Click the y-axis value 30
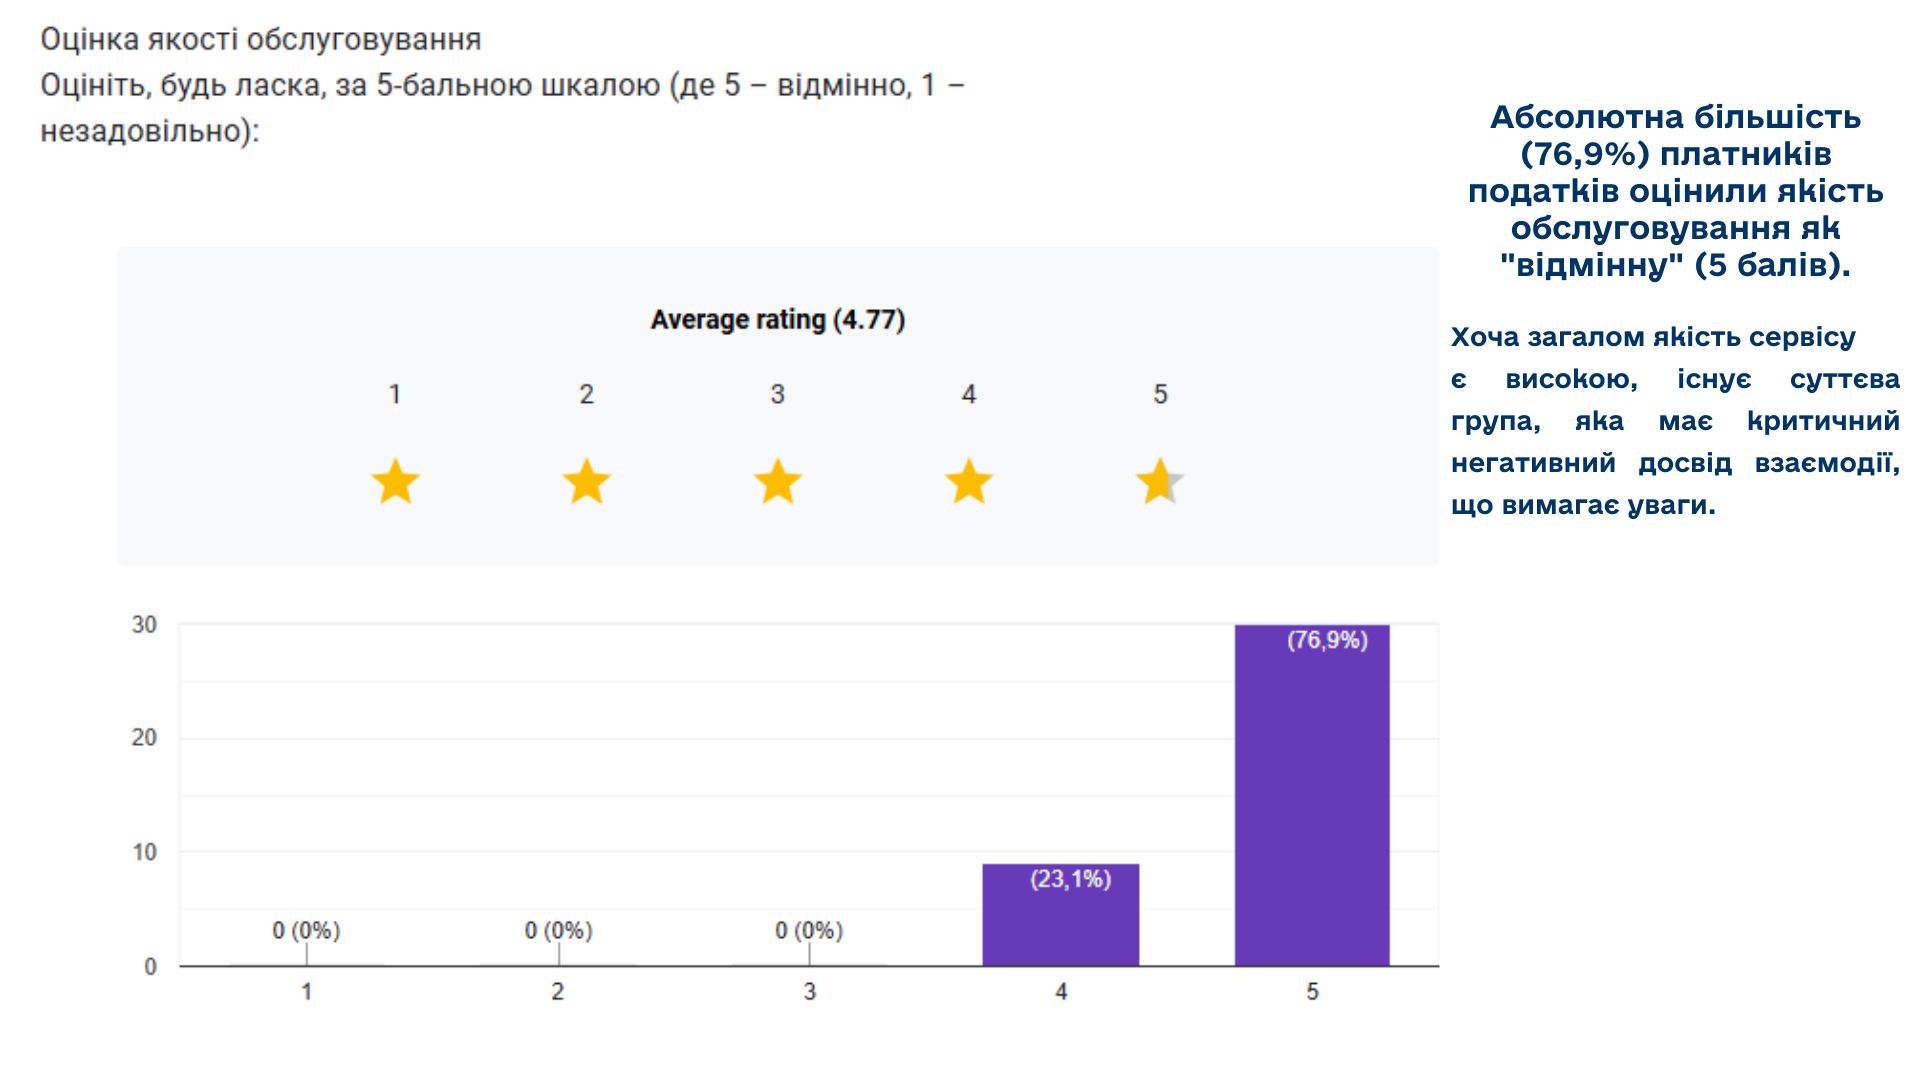Screen dimensions: 1920x1080 click(x=144, y=625)
